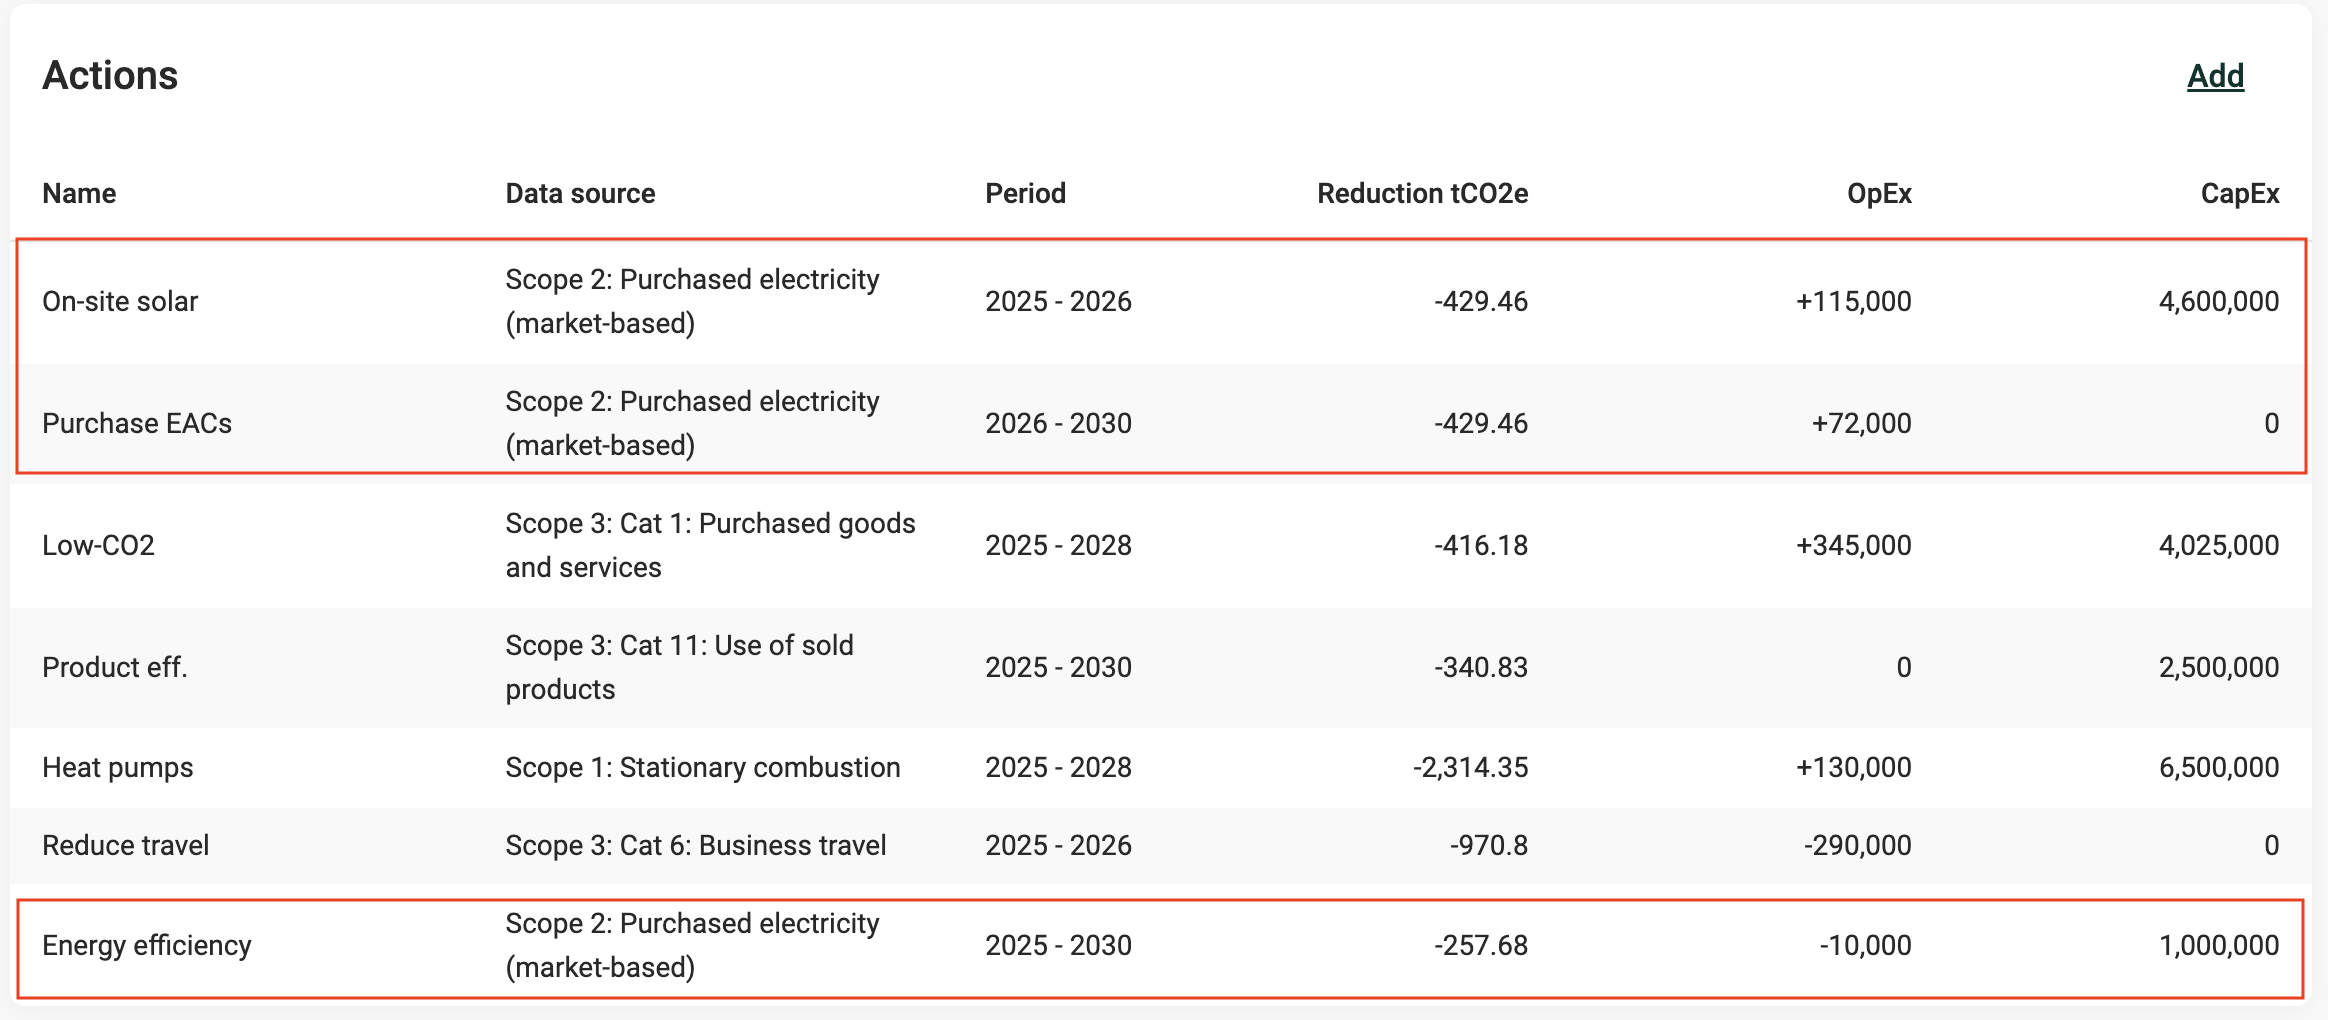Click the Name column header
This screenshot has width=2328, height=1020.
pyautogui.click(x=79, y=193)
